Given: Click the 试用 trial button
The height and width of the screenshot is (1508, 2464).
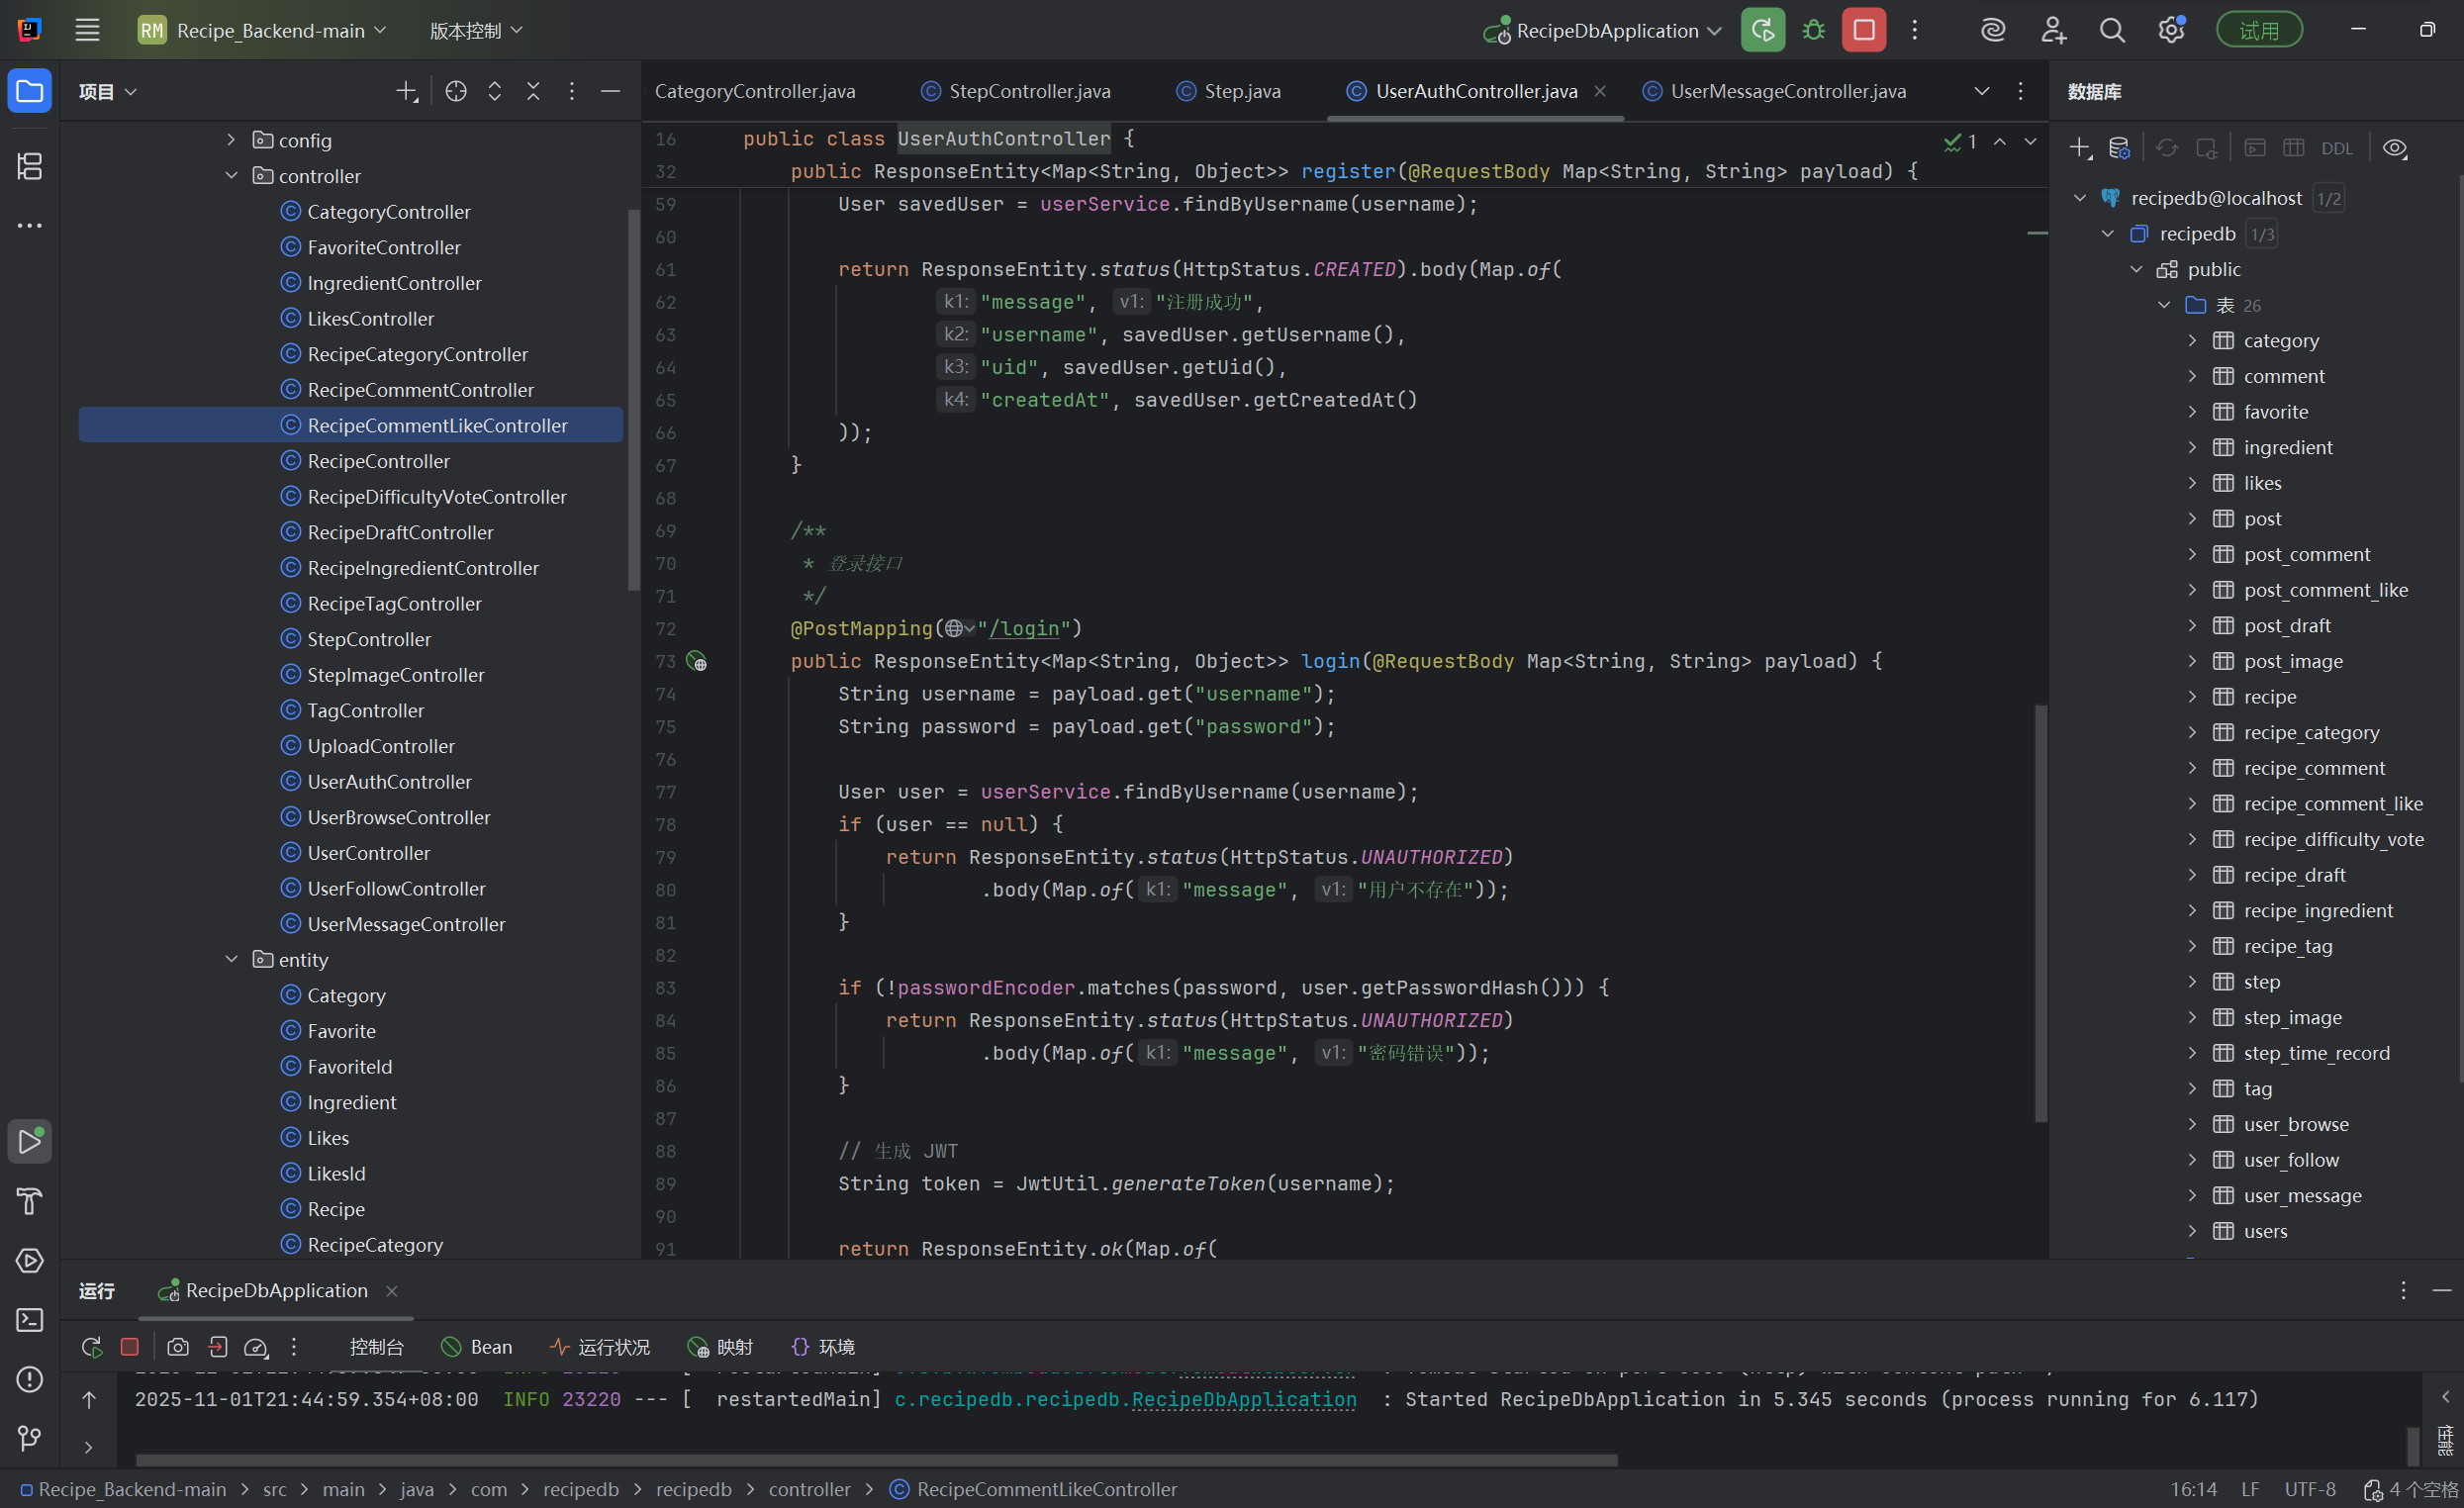Looking at the screenshot, I should point(2259,30).
